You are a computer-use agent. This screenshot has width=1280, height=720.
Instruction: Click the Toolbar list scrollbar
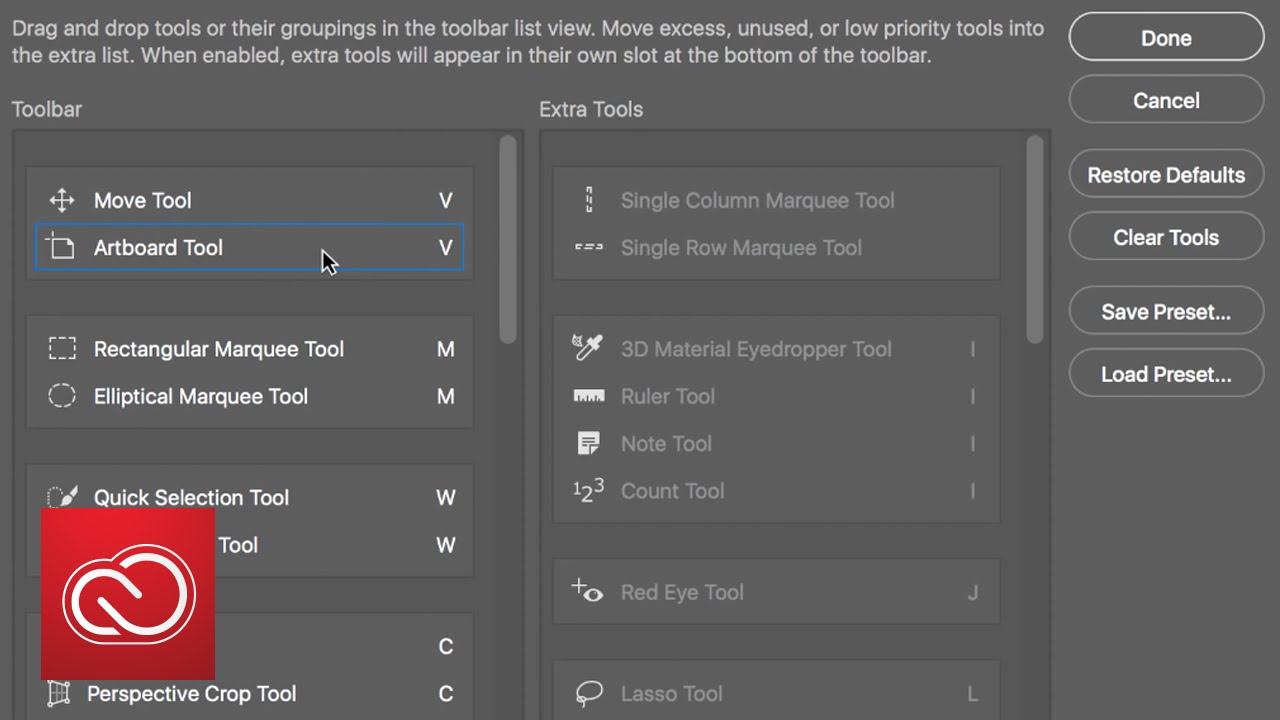click(x=508, y=240)
